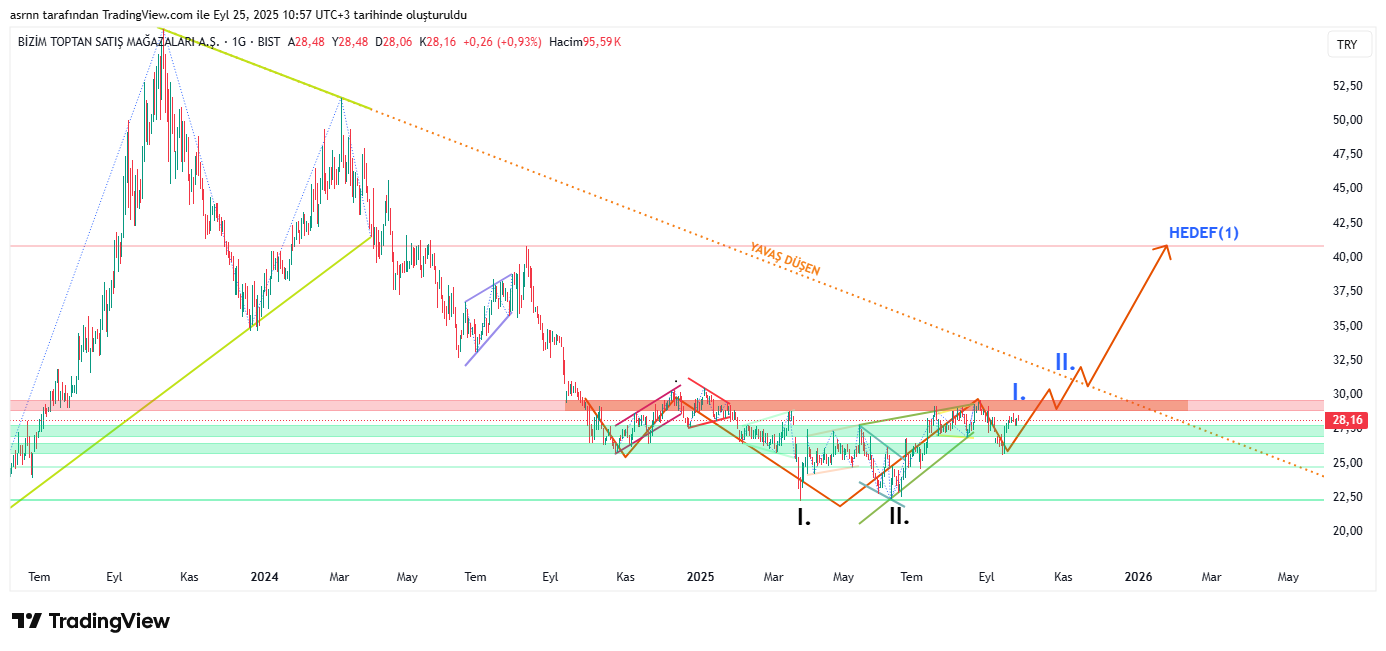Image resolution: width=1386 pixels, height=651 pixels.
Task: Click the purple channel pattern drawing
Action: (x=490, y=320)
